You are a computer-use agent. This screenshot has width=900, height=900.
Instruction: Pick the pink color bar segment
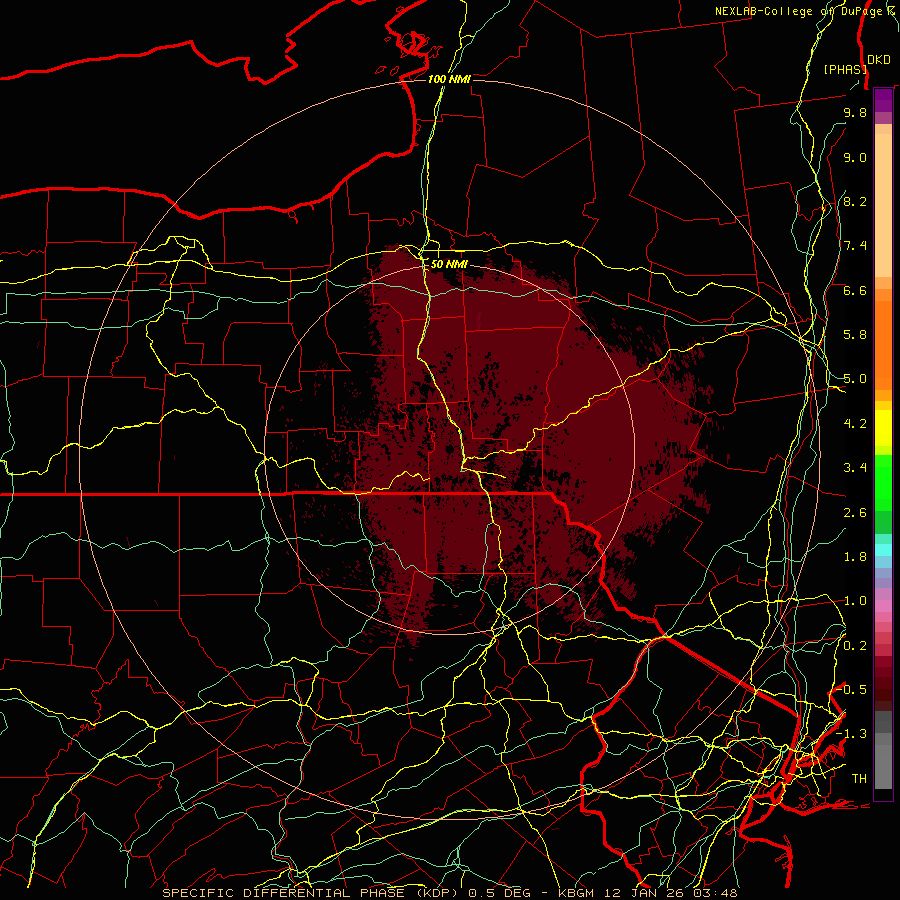coord(883,606)
